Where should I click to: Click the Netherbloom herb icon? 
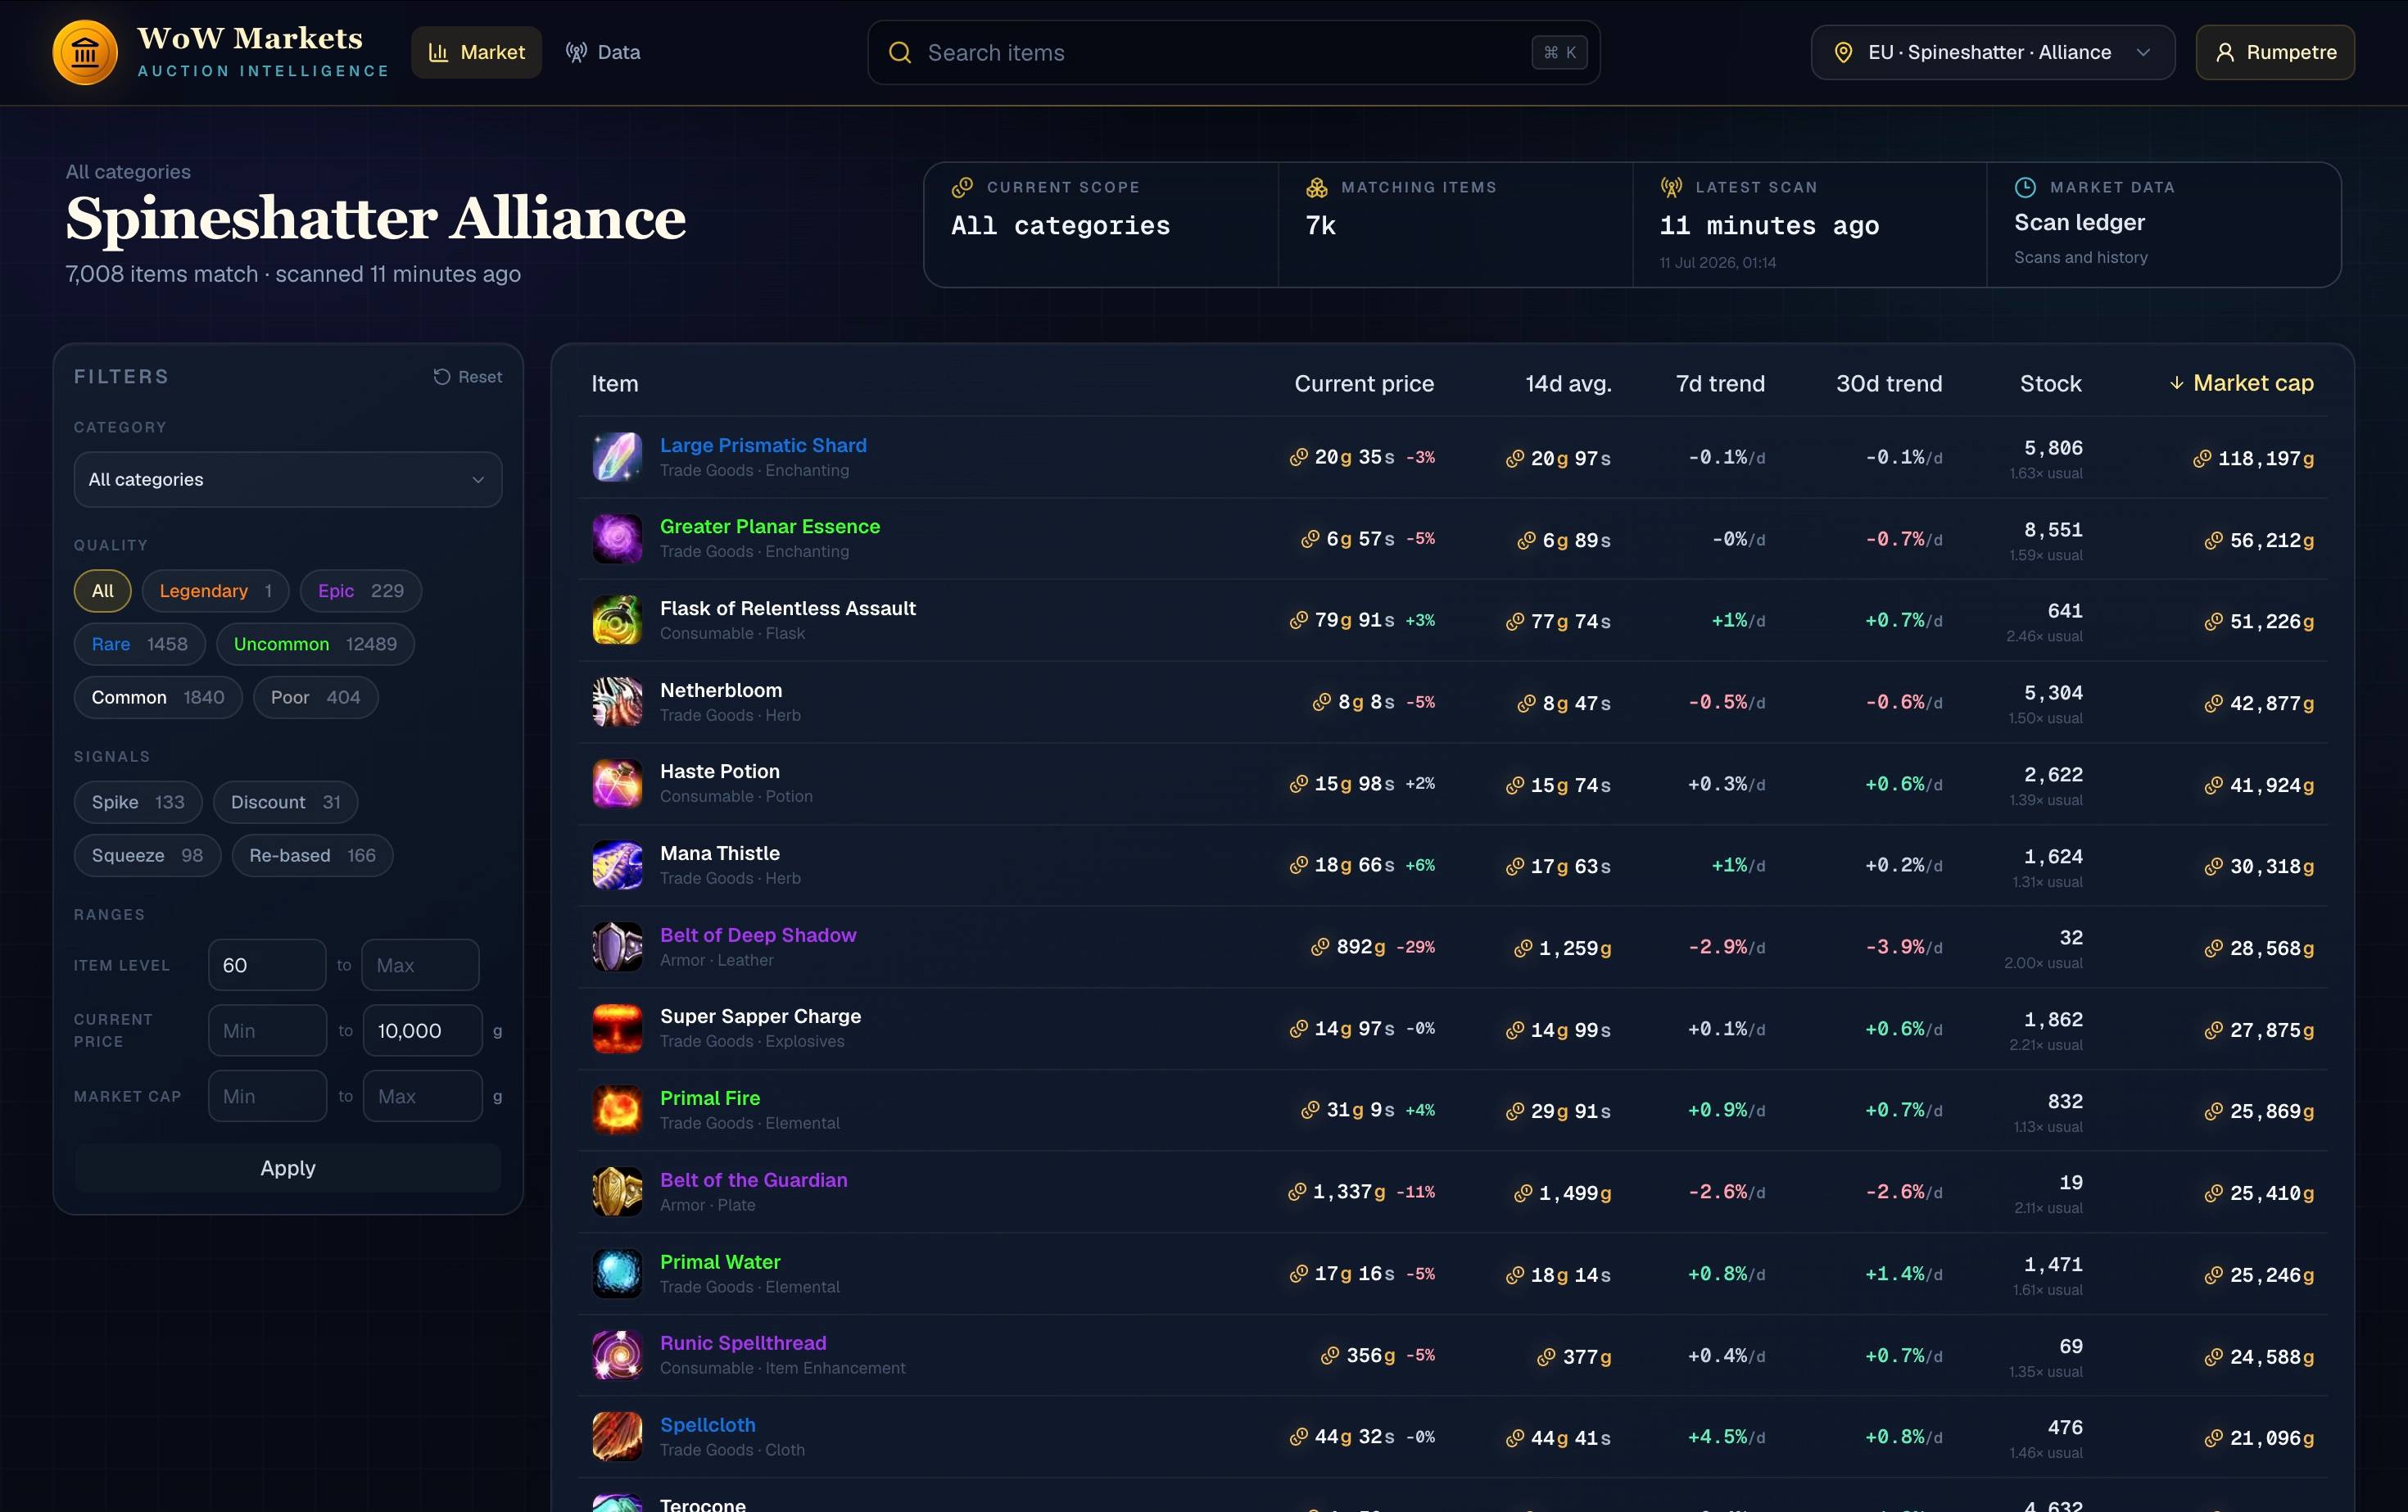(617, 702)
